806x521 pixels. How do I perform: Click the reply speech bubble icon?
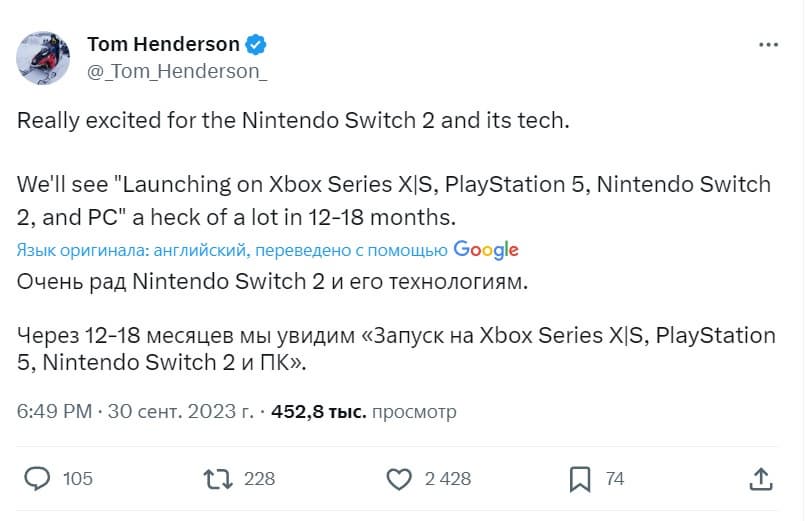tap(37, 479)
